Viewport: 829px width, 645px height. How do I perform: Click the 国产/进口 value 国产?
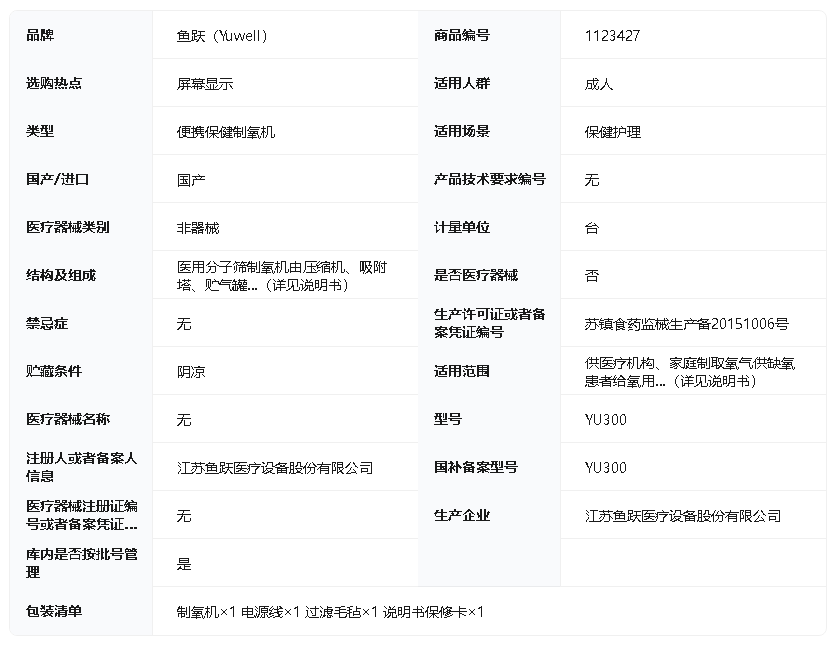191,180
